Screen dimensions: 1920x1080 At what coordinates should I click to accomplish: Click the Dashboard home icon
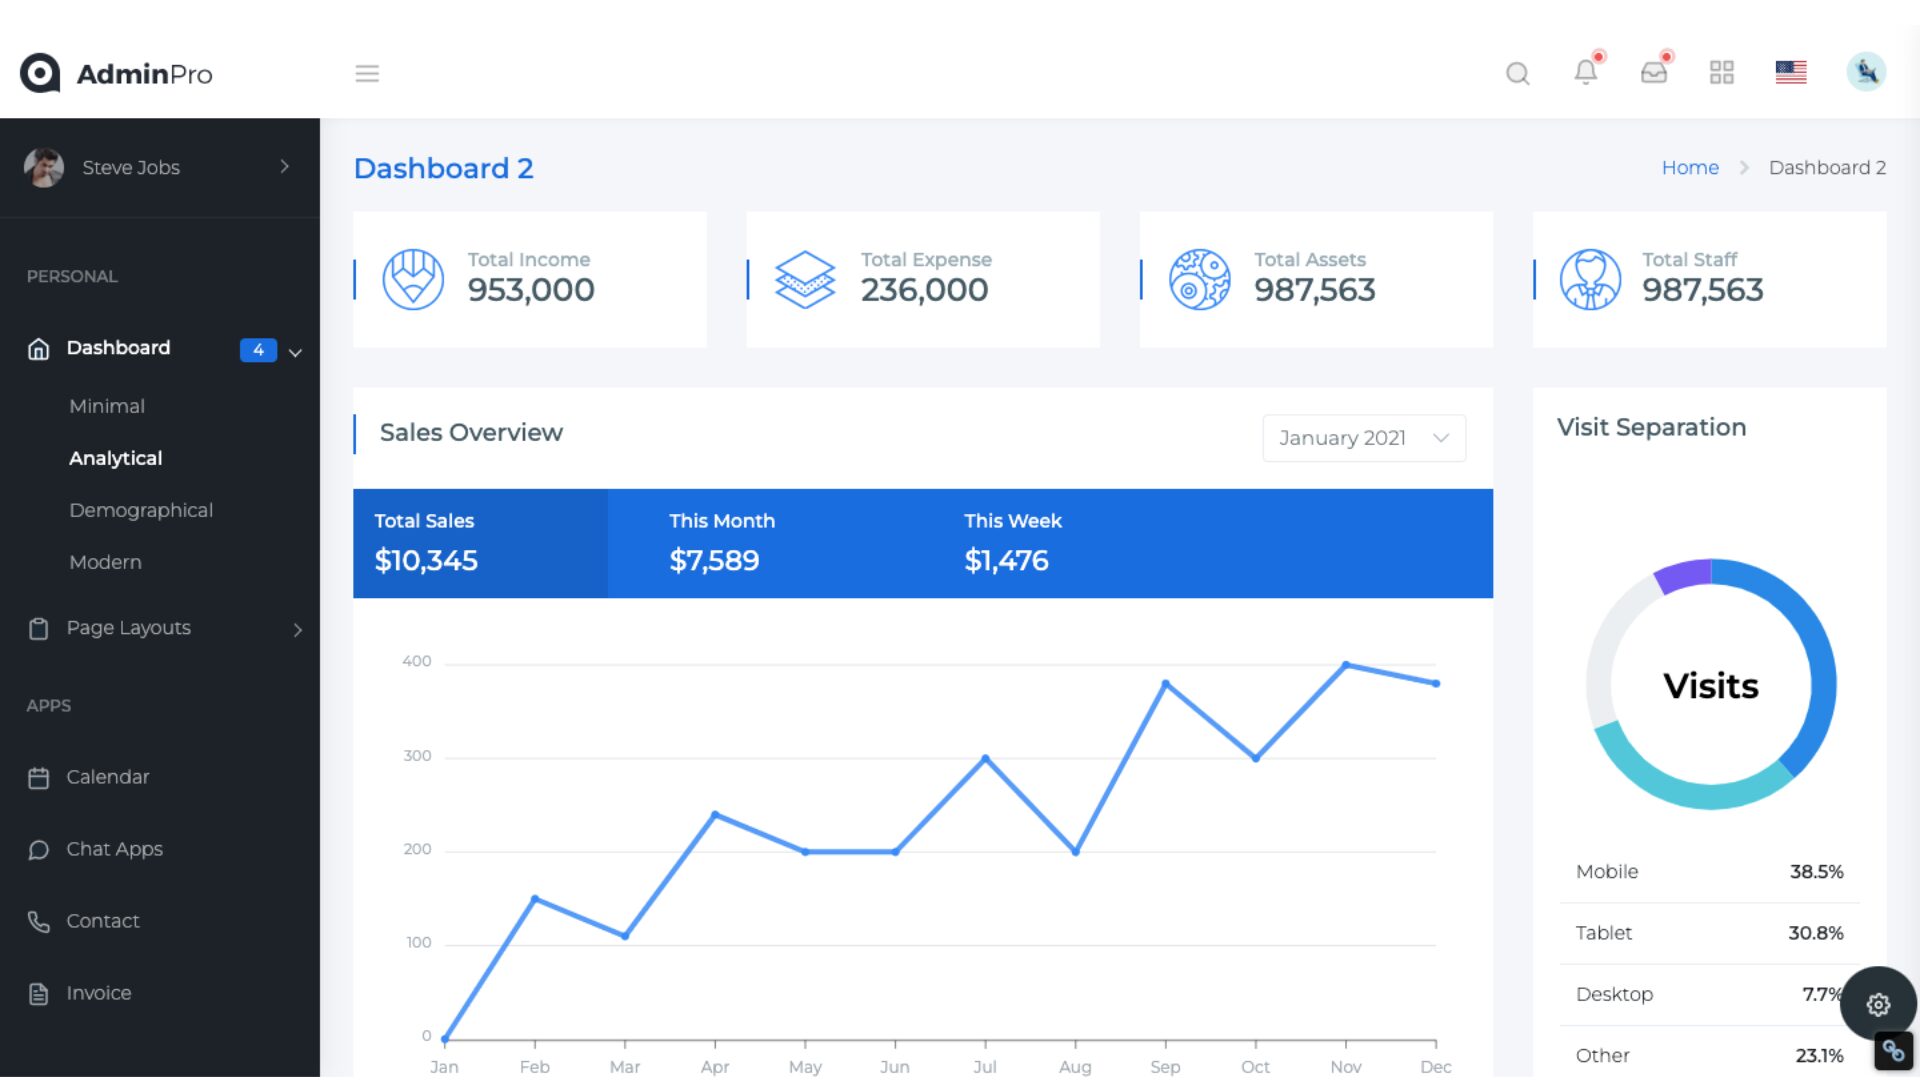[38, 349]
